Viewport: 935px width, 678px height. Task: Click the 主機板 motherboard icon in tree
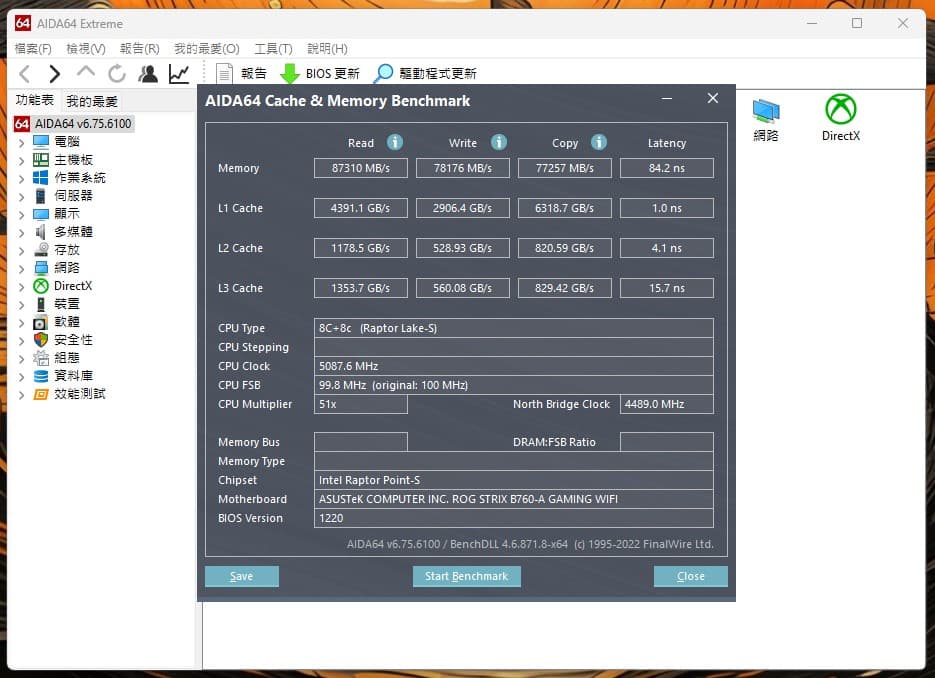(41, 159)
